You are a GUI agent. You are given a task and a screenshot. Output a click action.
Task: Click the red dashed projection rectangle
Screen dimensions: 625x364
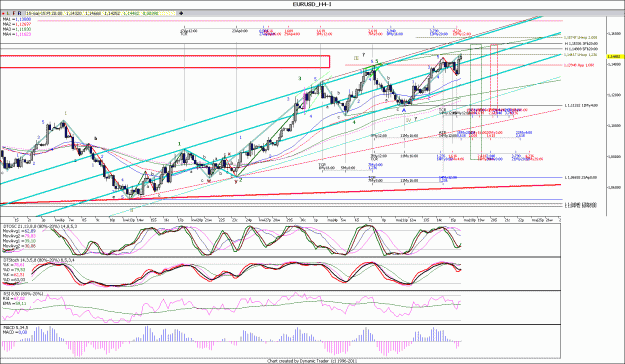(x=494, y=77)
